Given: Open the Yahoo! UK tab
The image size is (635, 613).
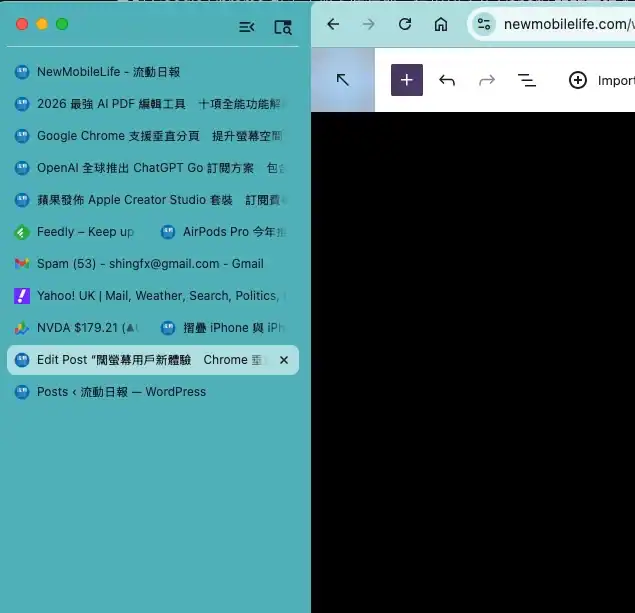Looking at the screenshot, I should click(x=153, y=296).
